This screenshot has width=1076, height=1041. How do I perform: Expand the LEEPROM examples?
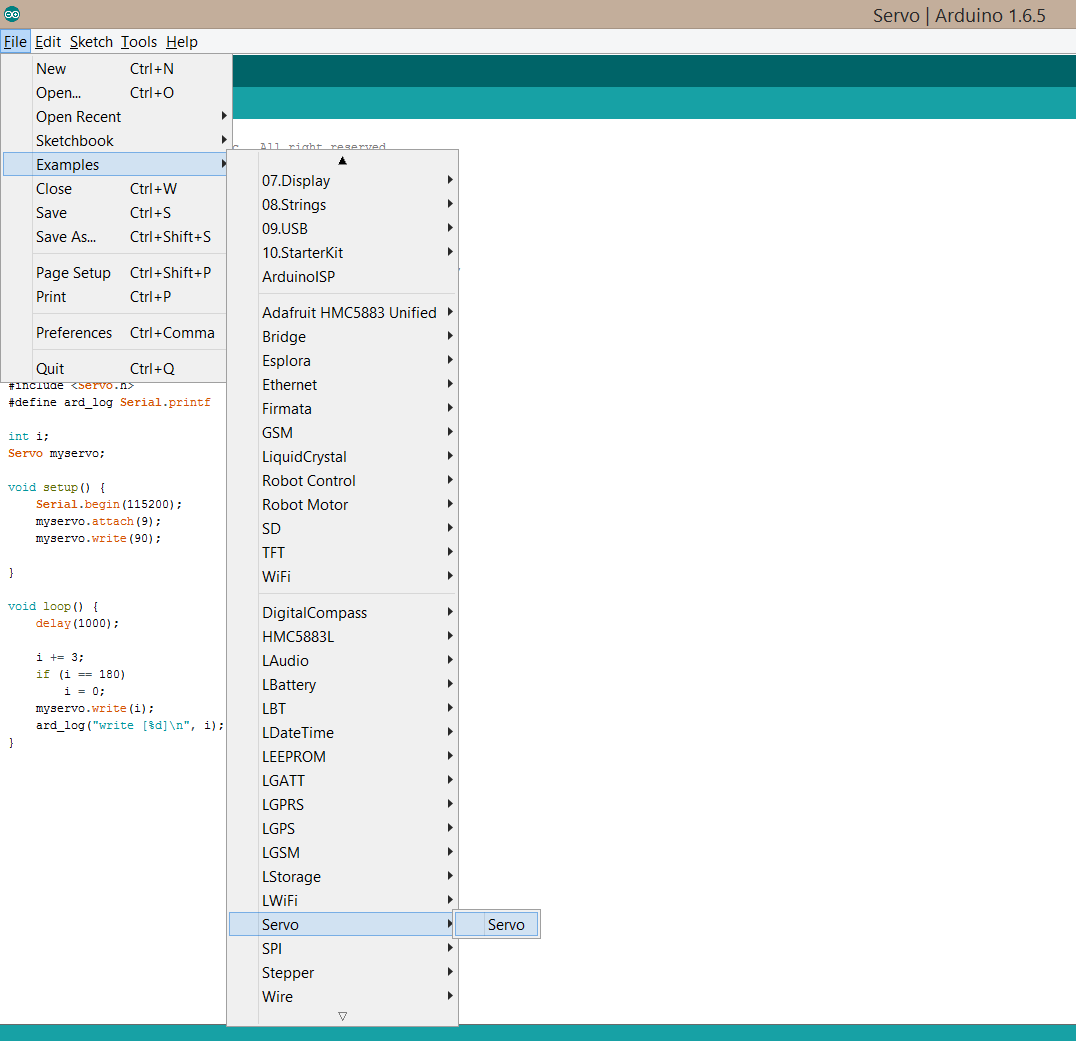click(x=342, y=757)
